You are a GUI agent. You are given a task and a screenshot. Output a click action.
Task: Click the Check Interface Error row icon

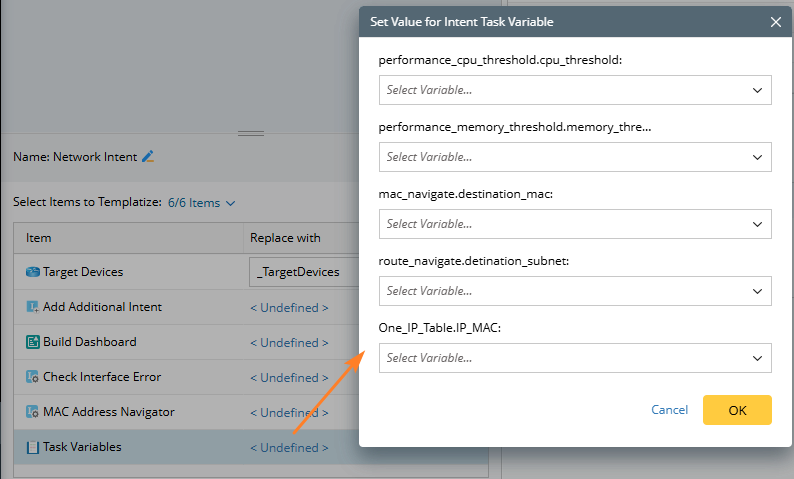pos(32,377)
